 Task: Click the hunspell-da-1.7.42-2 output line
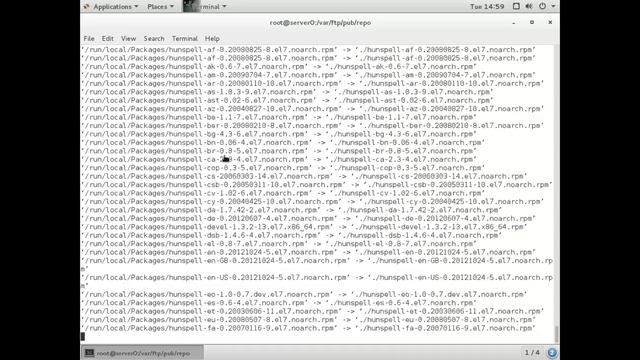click(x=291, y=210)
